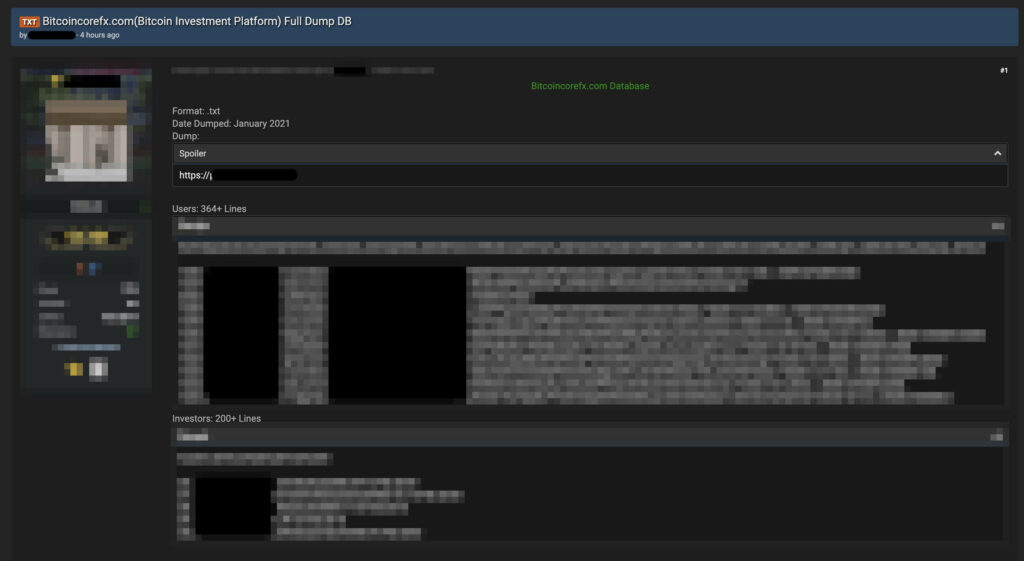The image size is (1024, 561).
Task: Click the 'Date Dumped: January 2021' line
Action: tap(231, 123)
